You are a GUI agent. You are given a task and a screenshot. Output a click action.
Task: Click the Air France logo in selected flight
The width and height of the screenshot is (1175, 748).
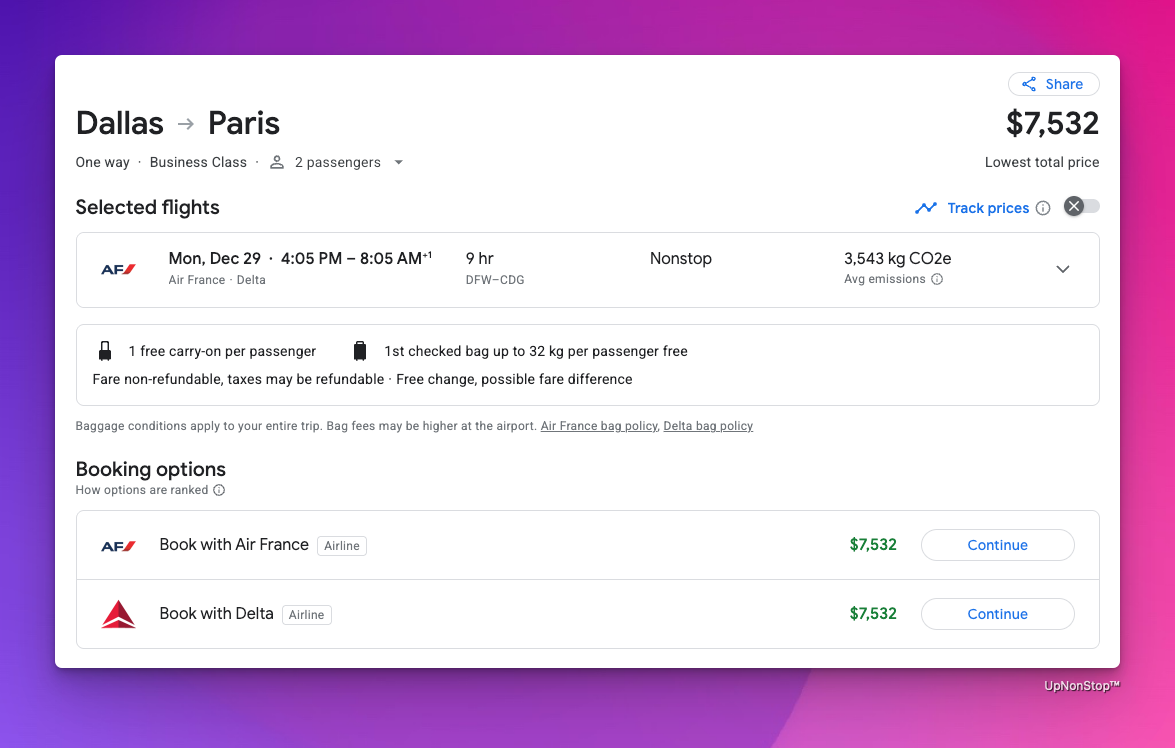coord(118,269)
